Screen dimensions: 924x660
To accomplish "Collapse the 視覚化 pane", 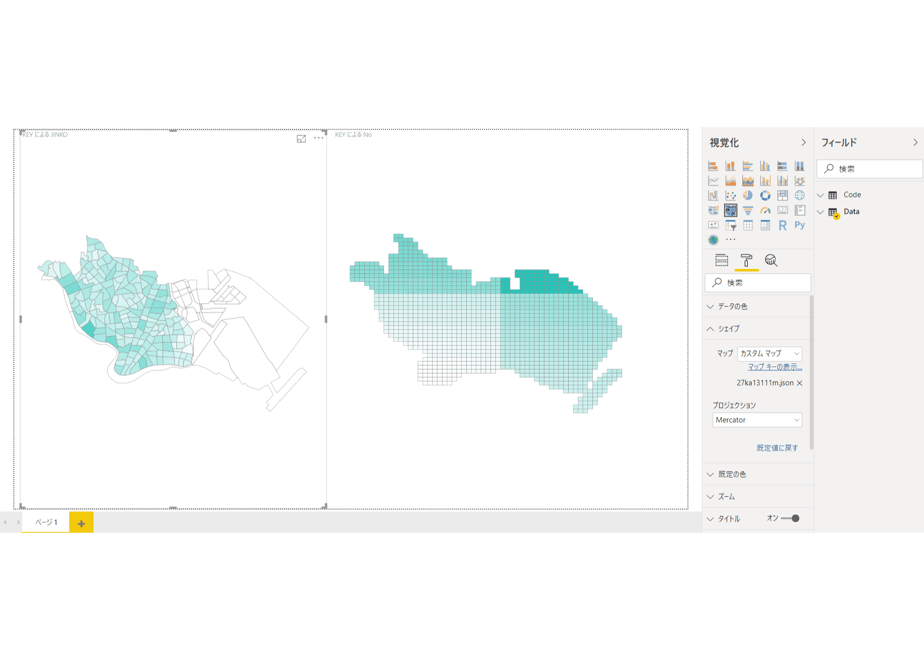I will tap(803, 143).
